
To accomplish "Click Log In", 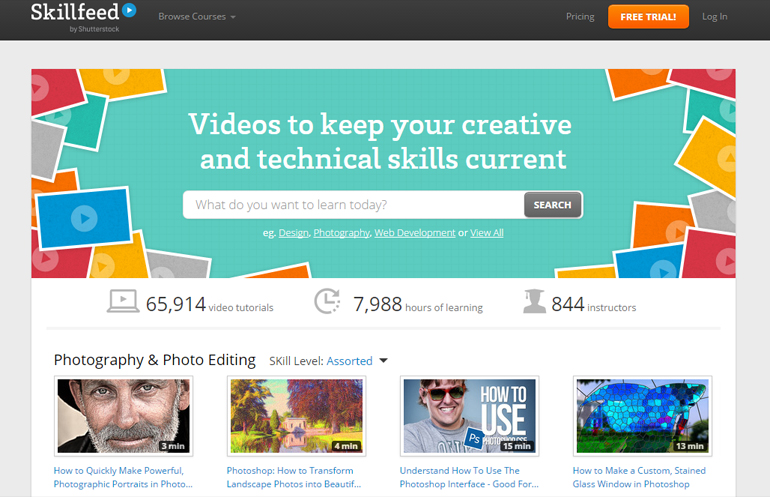I will (x=715, y=17).
